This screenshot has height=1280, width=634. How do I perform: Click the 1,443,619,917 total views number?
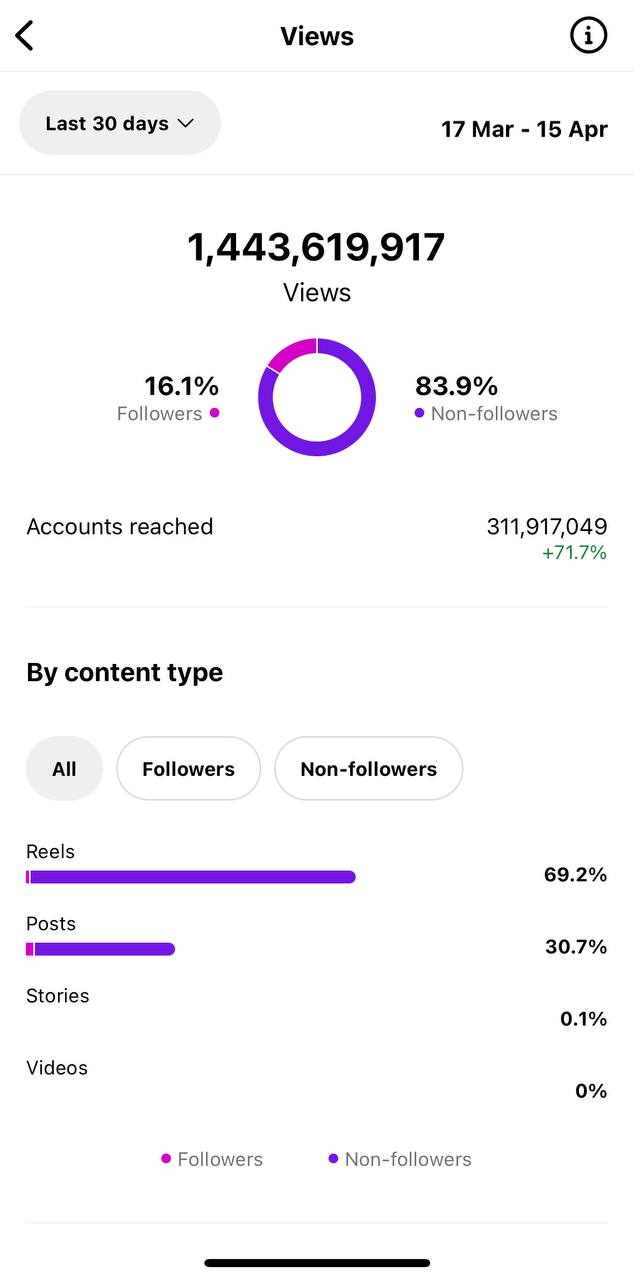(x=316, y=247)
